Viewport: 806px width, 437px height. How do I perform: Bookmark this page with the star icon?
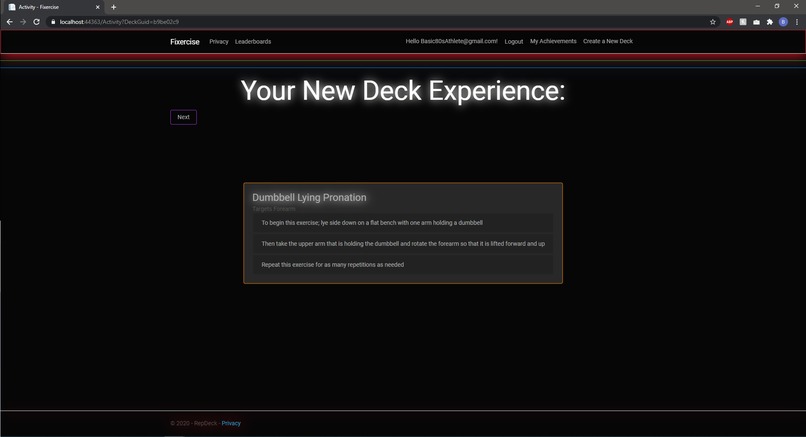coord(712,22)
